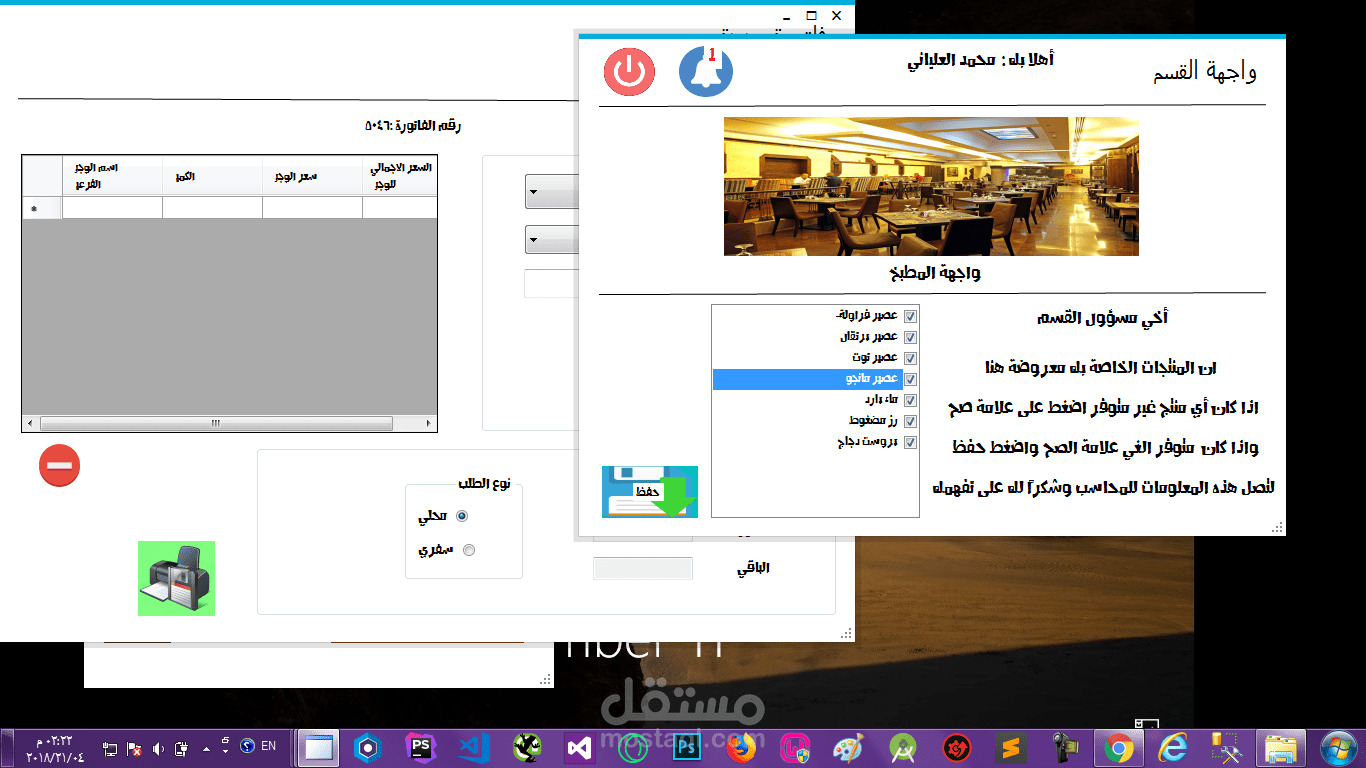Click the empty الكمية cell in the new row
Viewport: 1366px width, 768px height.
click(x=212, y=207)
